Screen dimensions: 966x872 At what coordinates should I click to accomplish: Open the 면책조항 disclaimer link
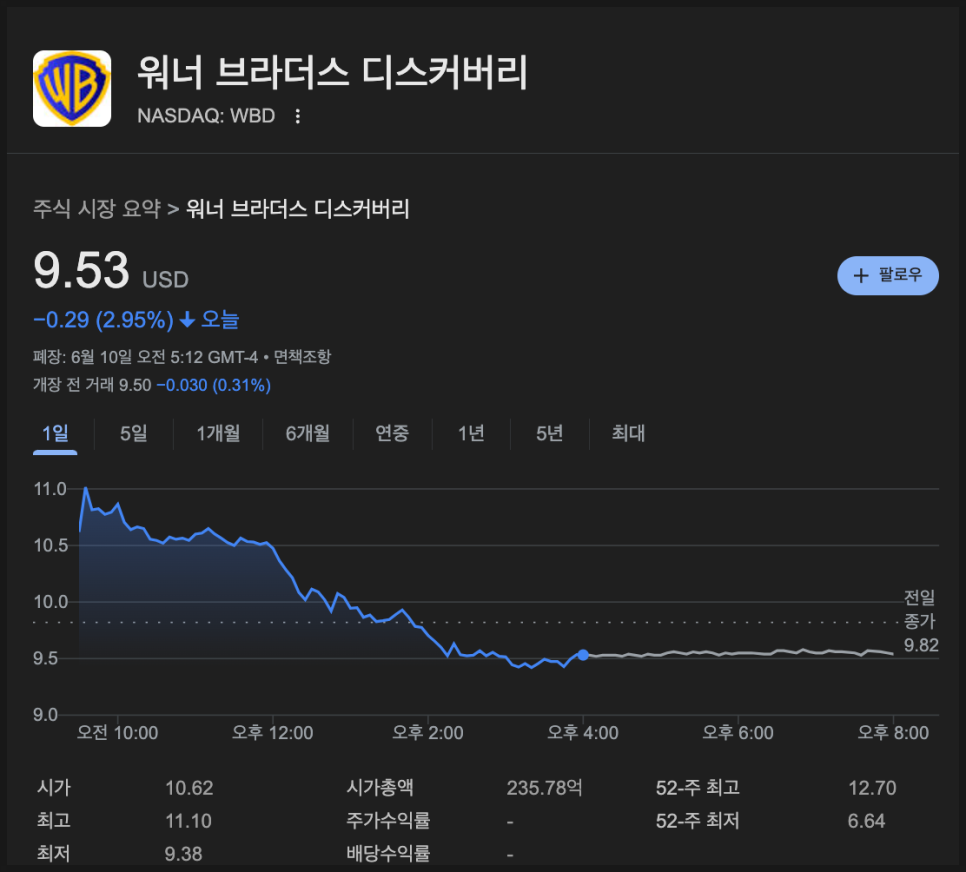302,357
